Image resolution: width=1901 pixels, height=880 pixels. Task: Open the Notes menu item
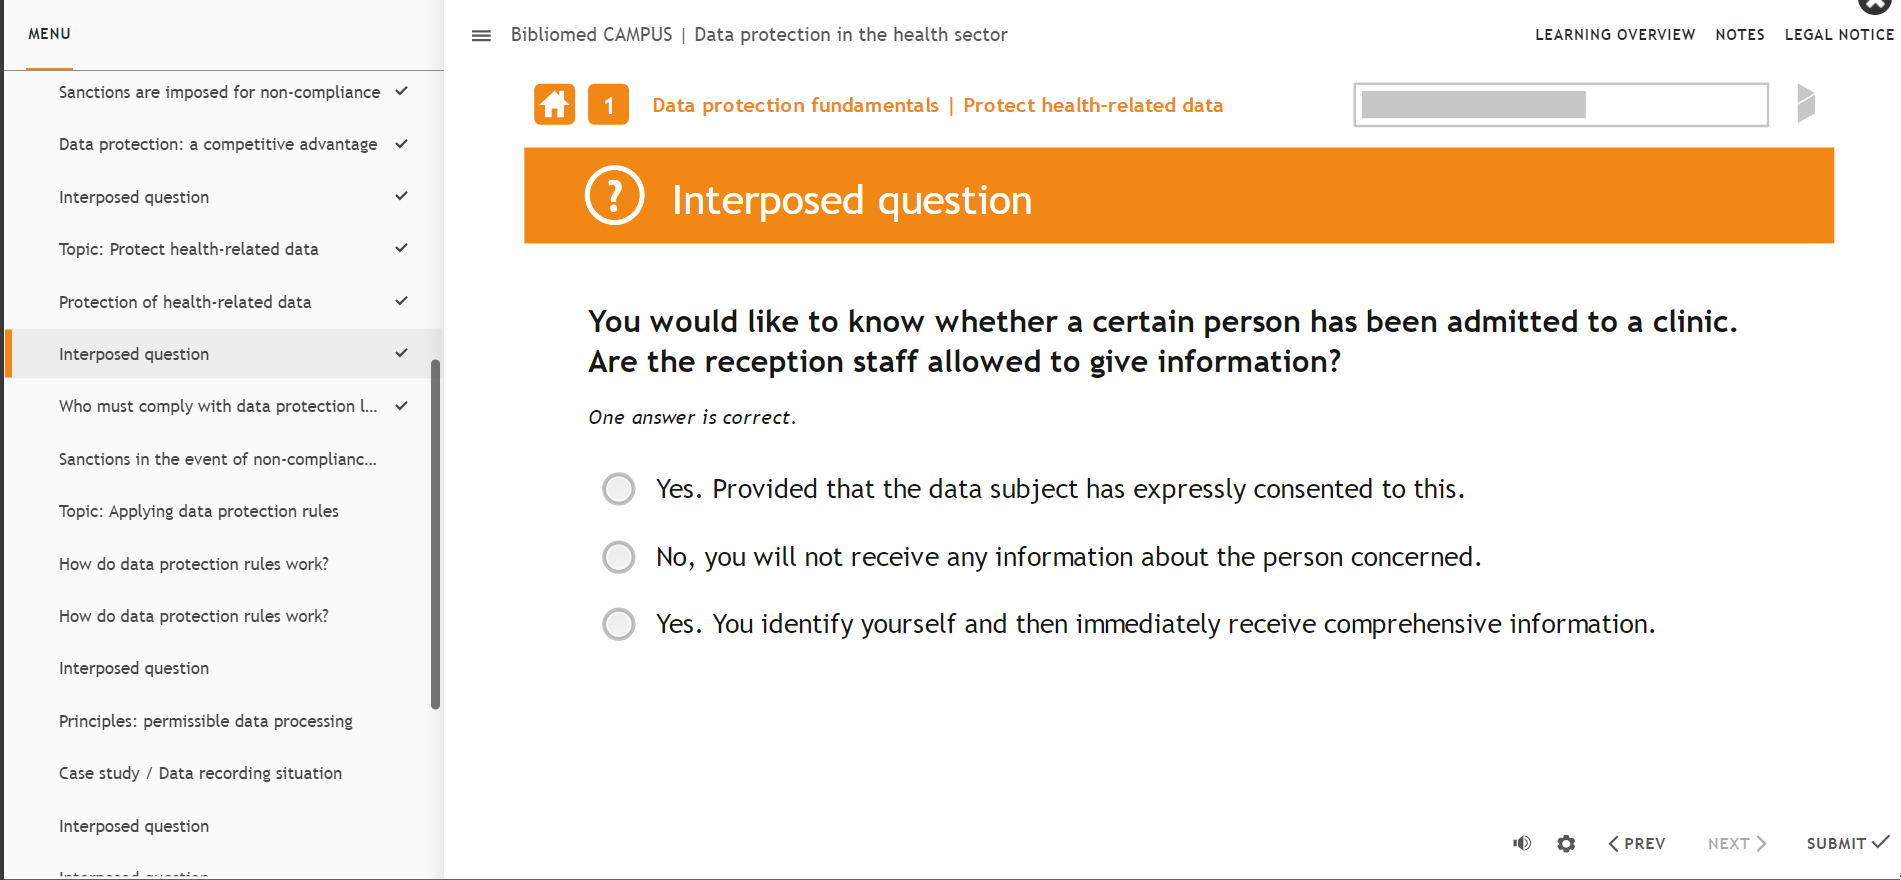1740,35
